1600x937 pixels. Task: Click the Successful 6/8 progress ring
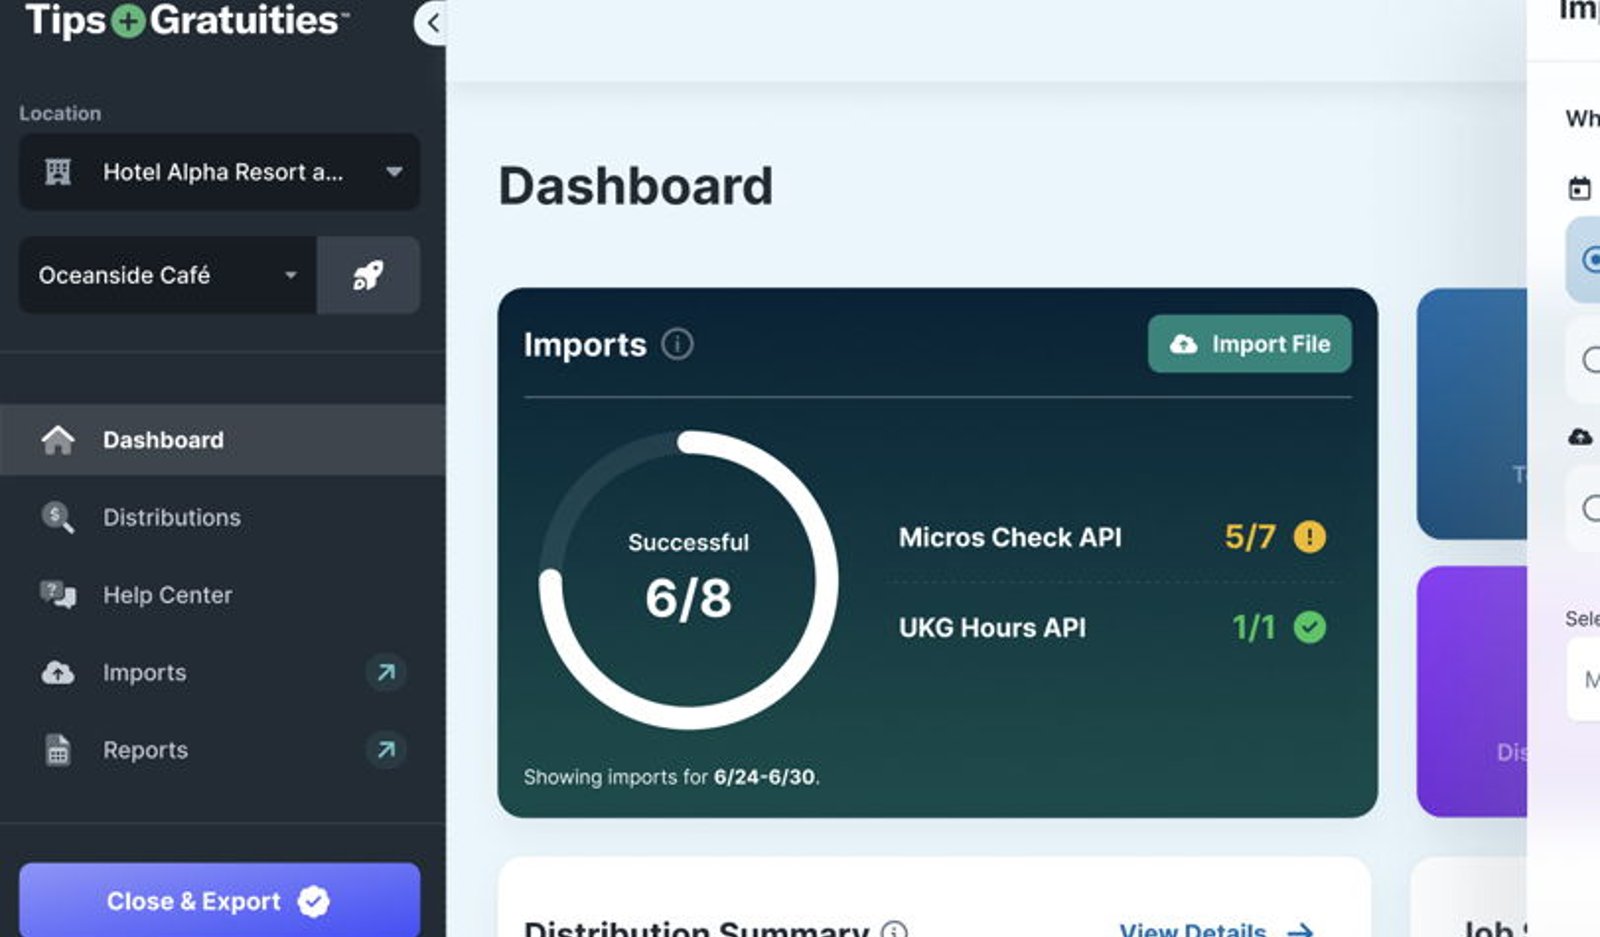688,580
